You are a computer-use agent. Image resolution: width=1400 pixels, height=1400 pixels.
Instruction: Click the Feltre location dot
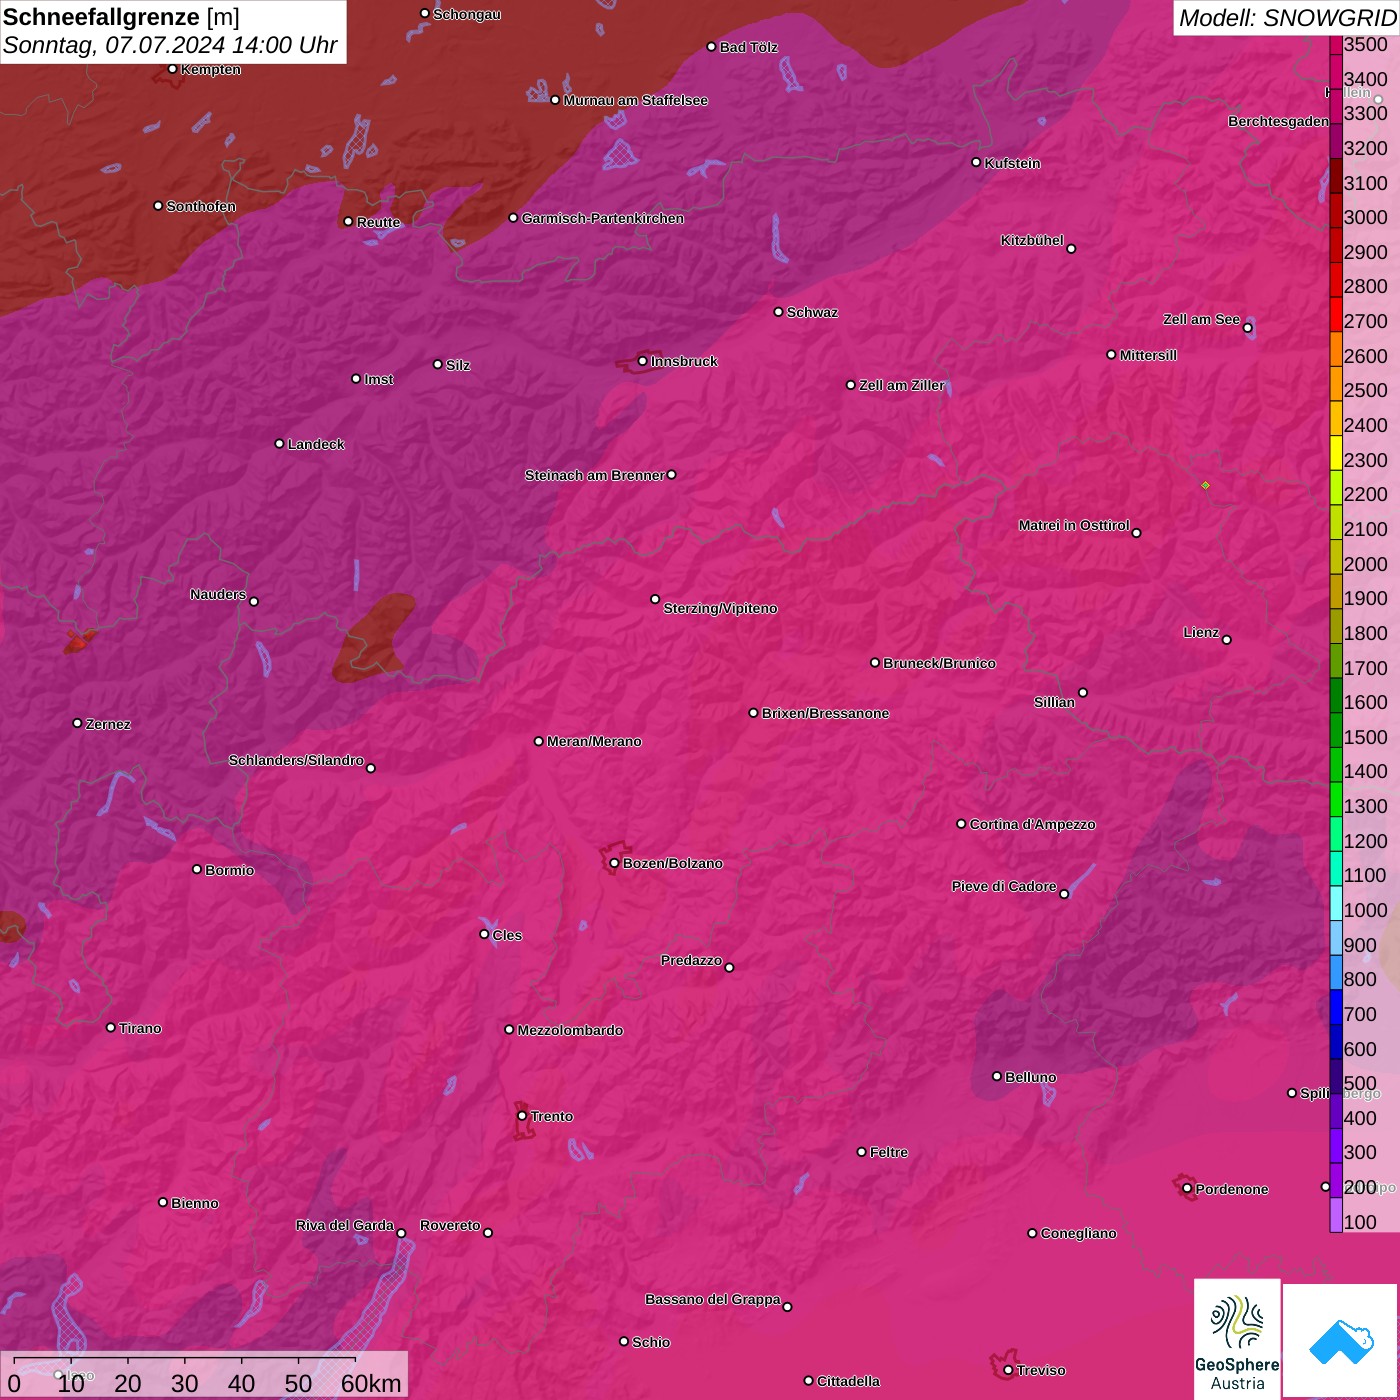pos(861,1152)
